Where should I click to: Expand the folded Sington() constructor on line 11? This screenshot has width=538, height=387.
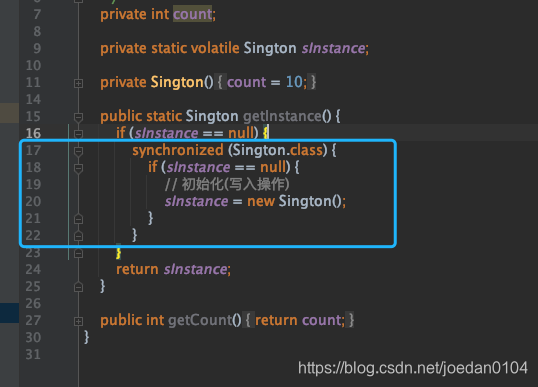click(x=78, y=83)
